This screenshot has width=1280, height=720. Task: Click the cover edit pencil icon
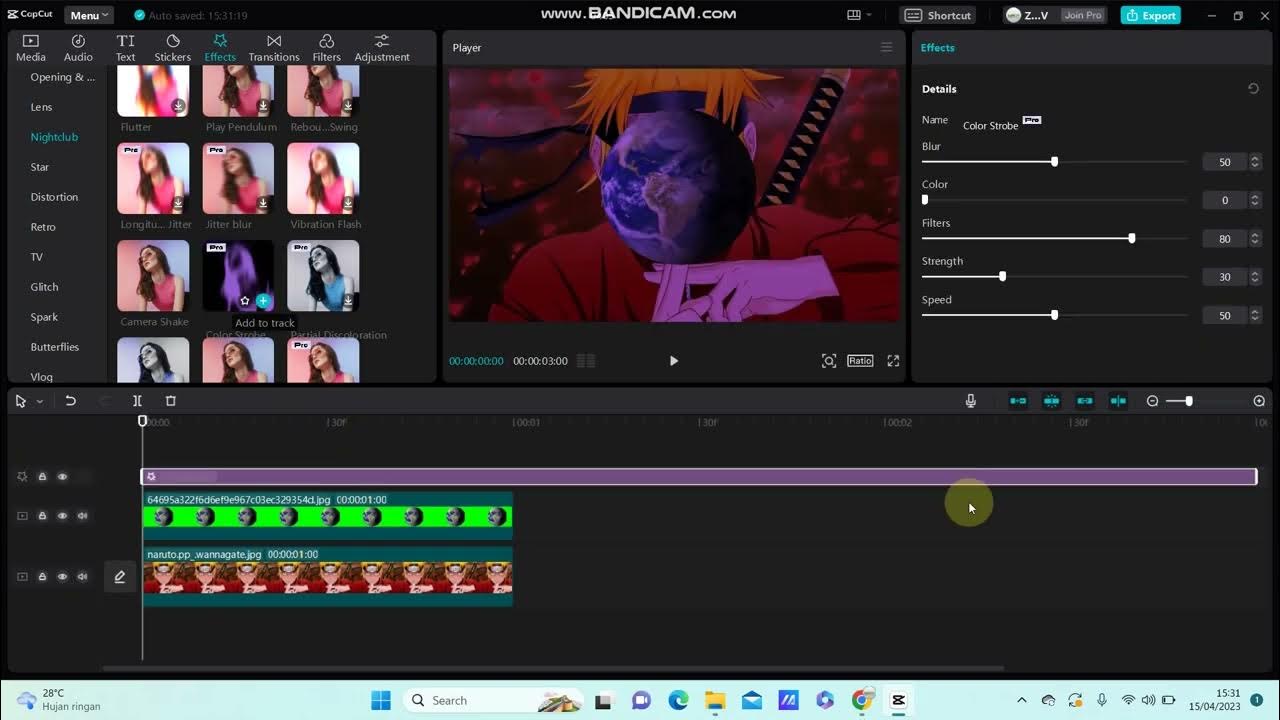pyautogui.click(x=120, y=577)
